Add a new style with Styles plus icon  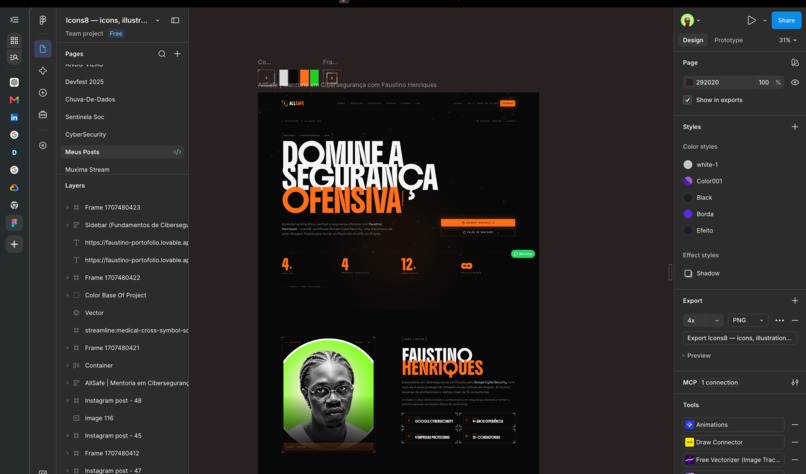pos(795,126)
